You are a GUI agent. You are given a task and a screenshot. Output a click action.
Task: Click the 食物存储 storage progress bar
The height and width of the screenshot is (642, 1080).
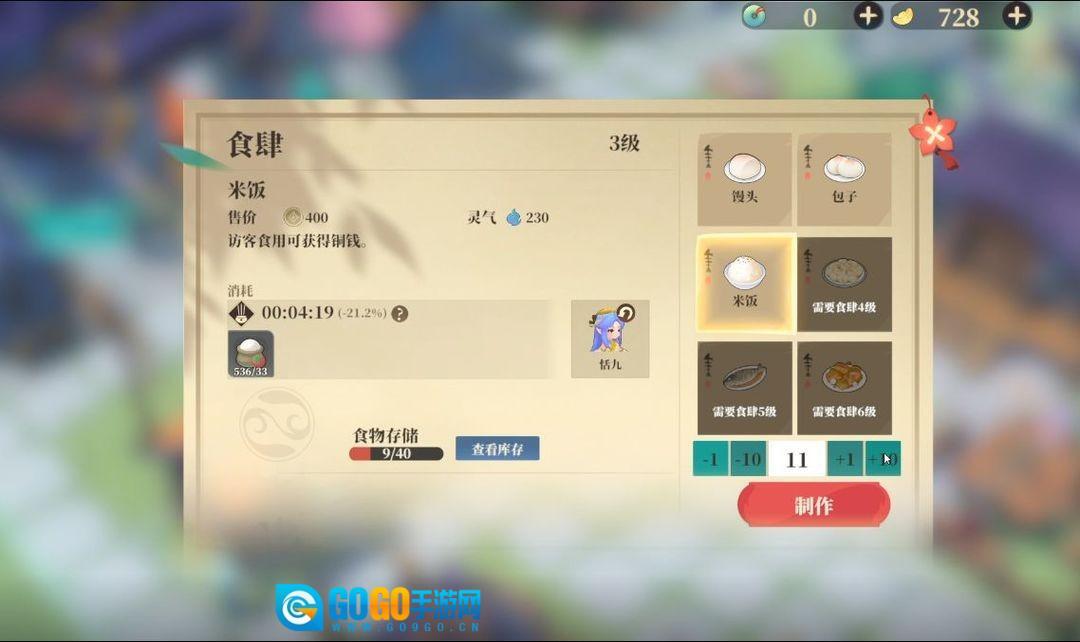coord(396,454)
